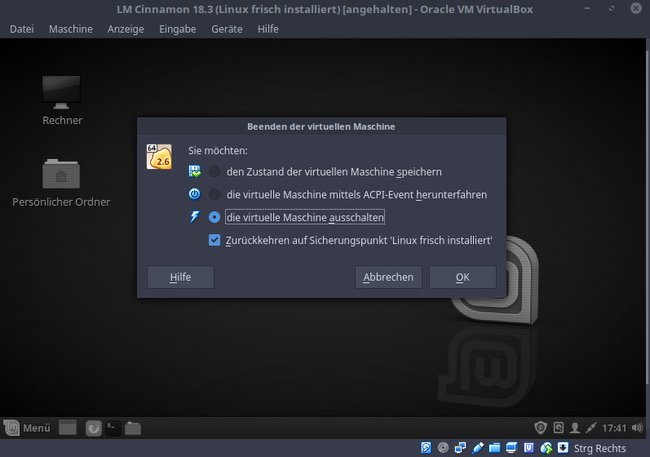Click the virtual display status icon
The width and height of the screenshot is (650, 457).
(x=512, y=448)
